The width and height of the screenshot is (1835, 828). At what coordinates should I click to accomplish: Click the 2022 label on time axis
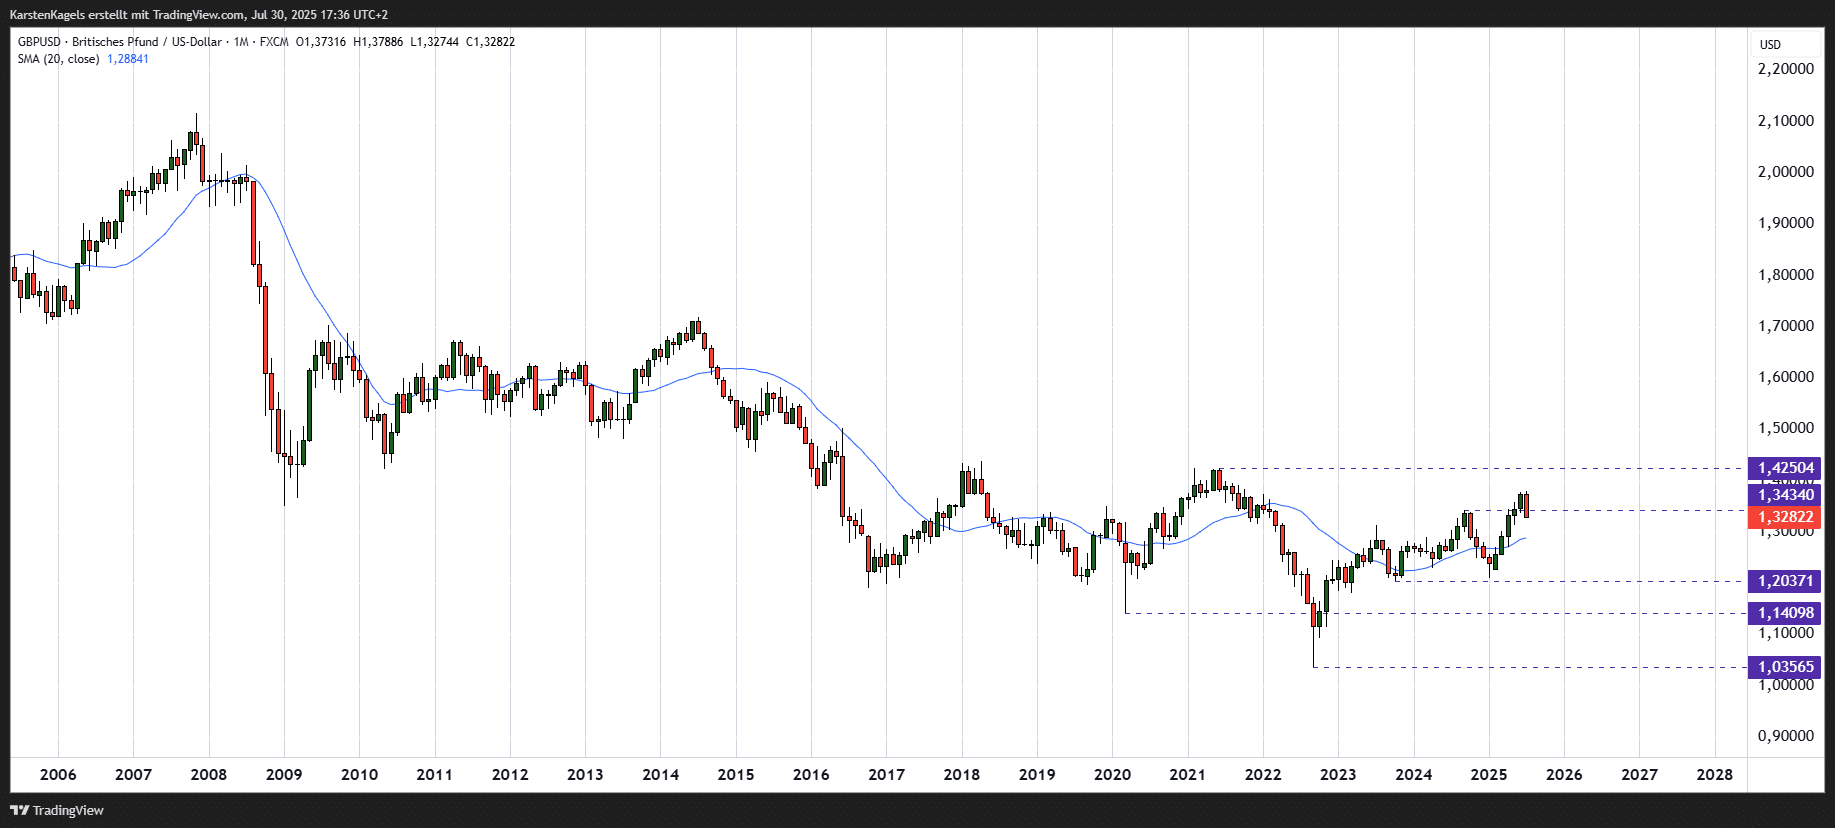1263,774
